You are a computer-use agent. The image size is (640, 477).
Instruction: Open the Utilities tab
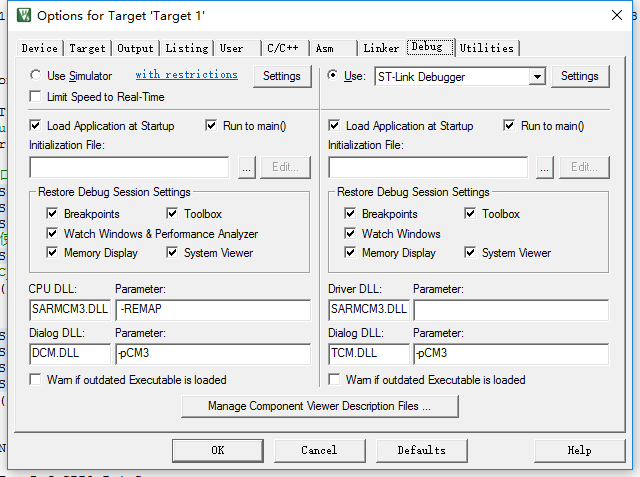[x=487, y=48]
